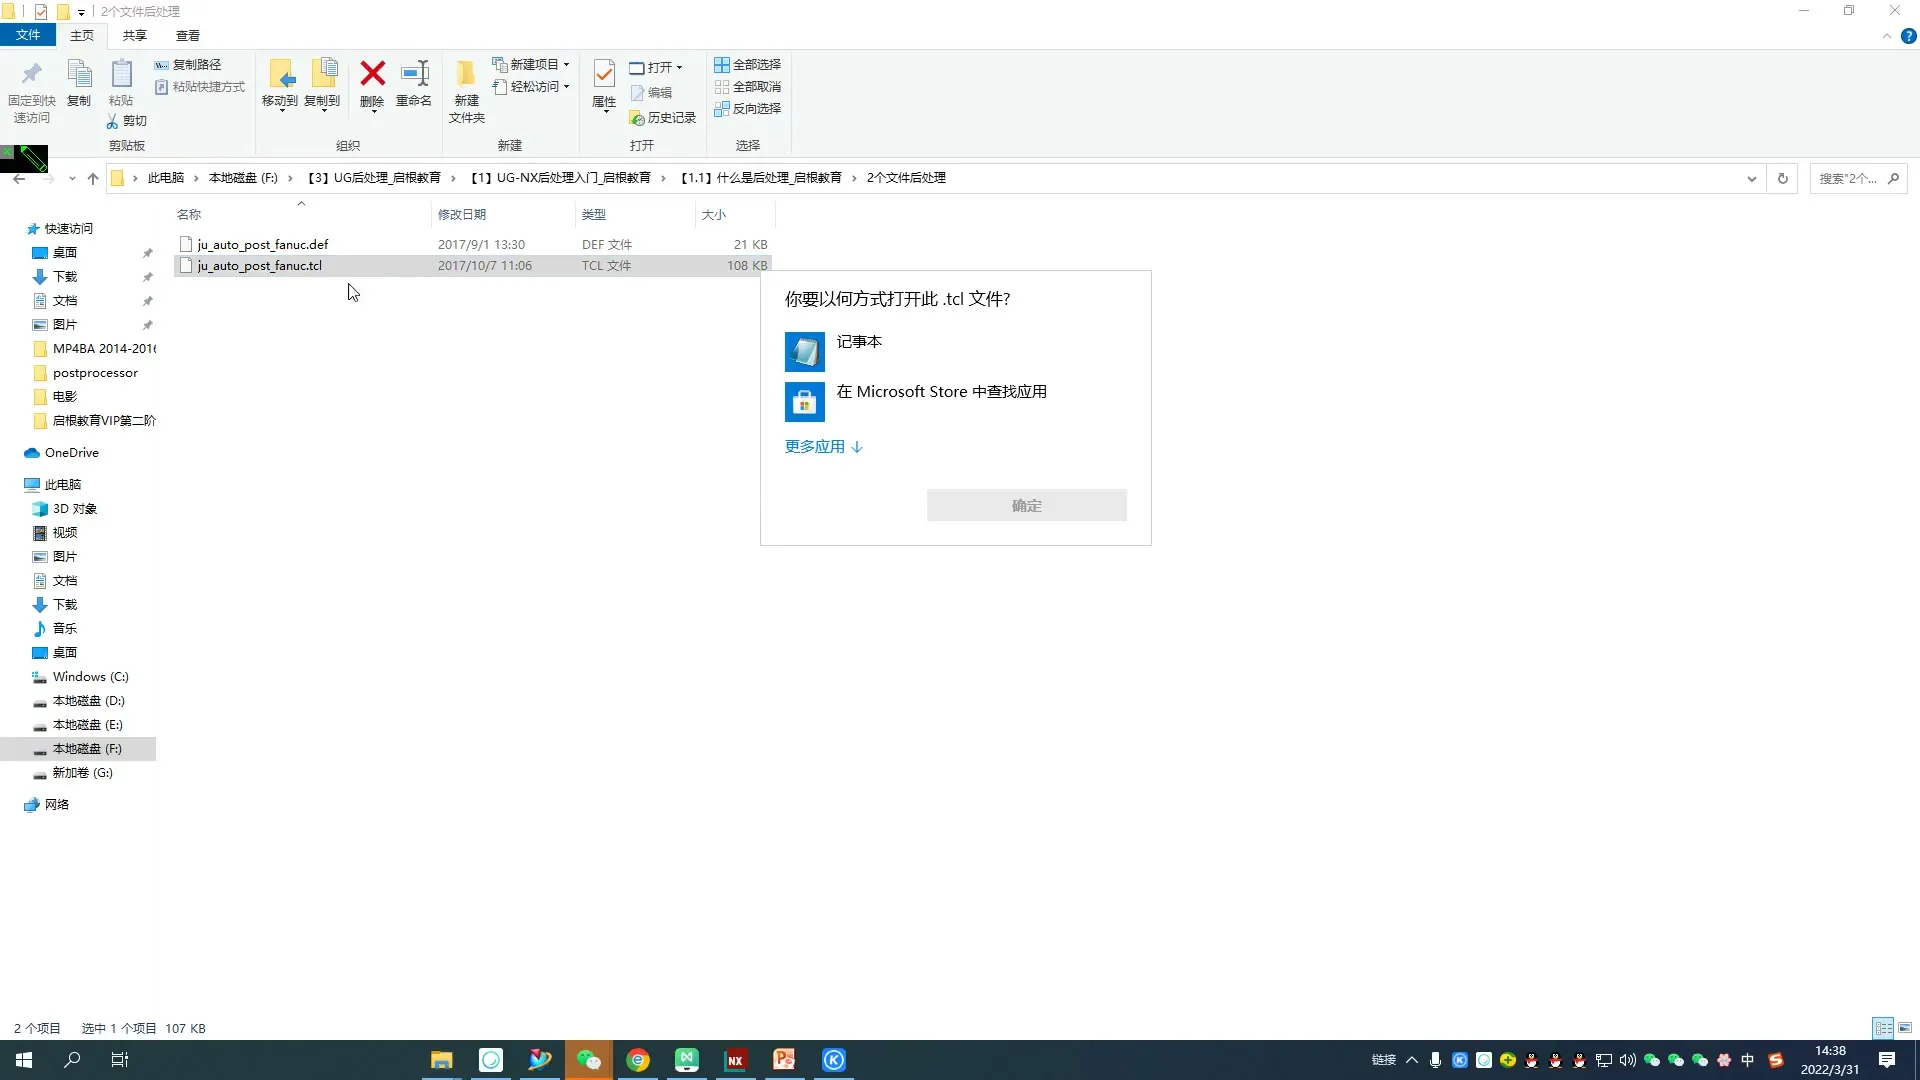1920x1080 pixels.
Task: Open Chrome from the taskbar
Action: pyautogui.click(x=638, y=1060)
